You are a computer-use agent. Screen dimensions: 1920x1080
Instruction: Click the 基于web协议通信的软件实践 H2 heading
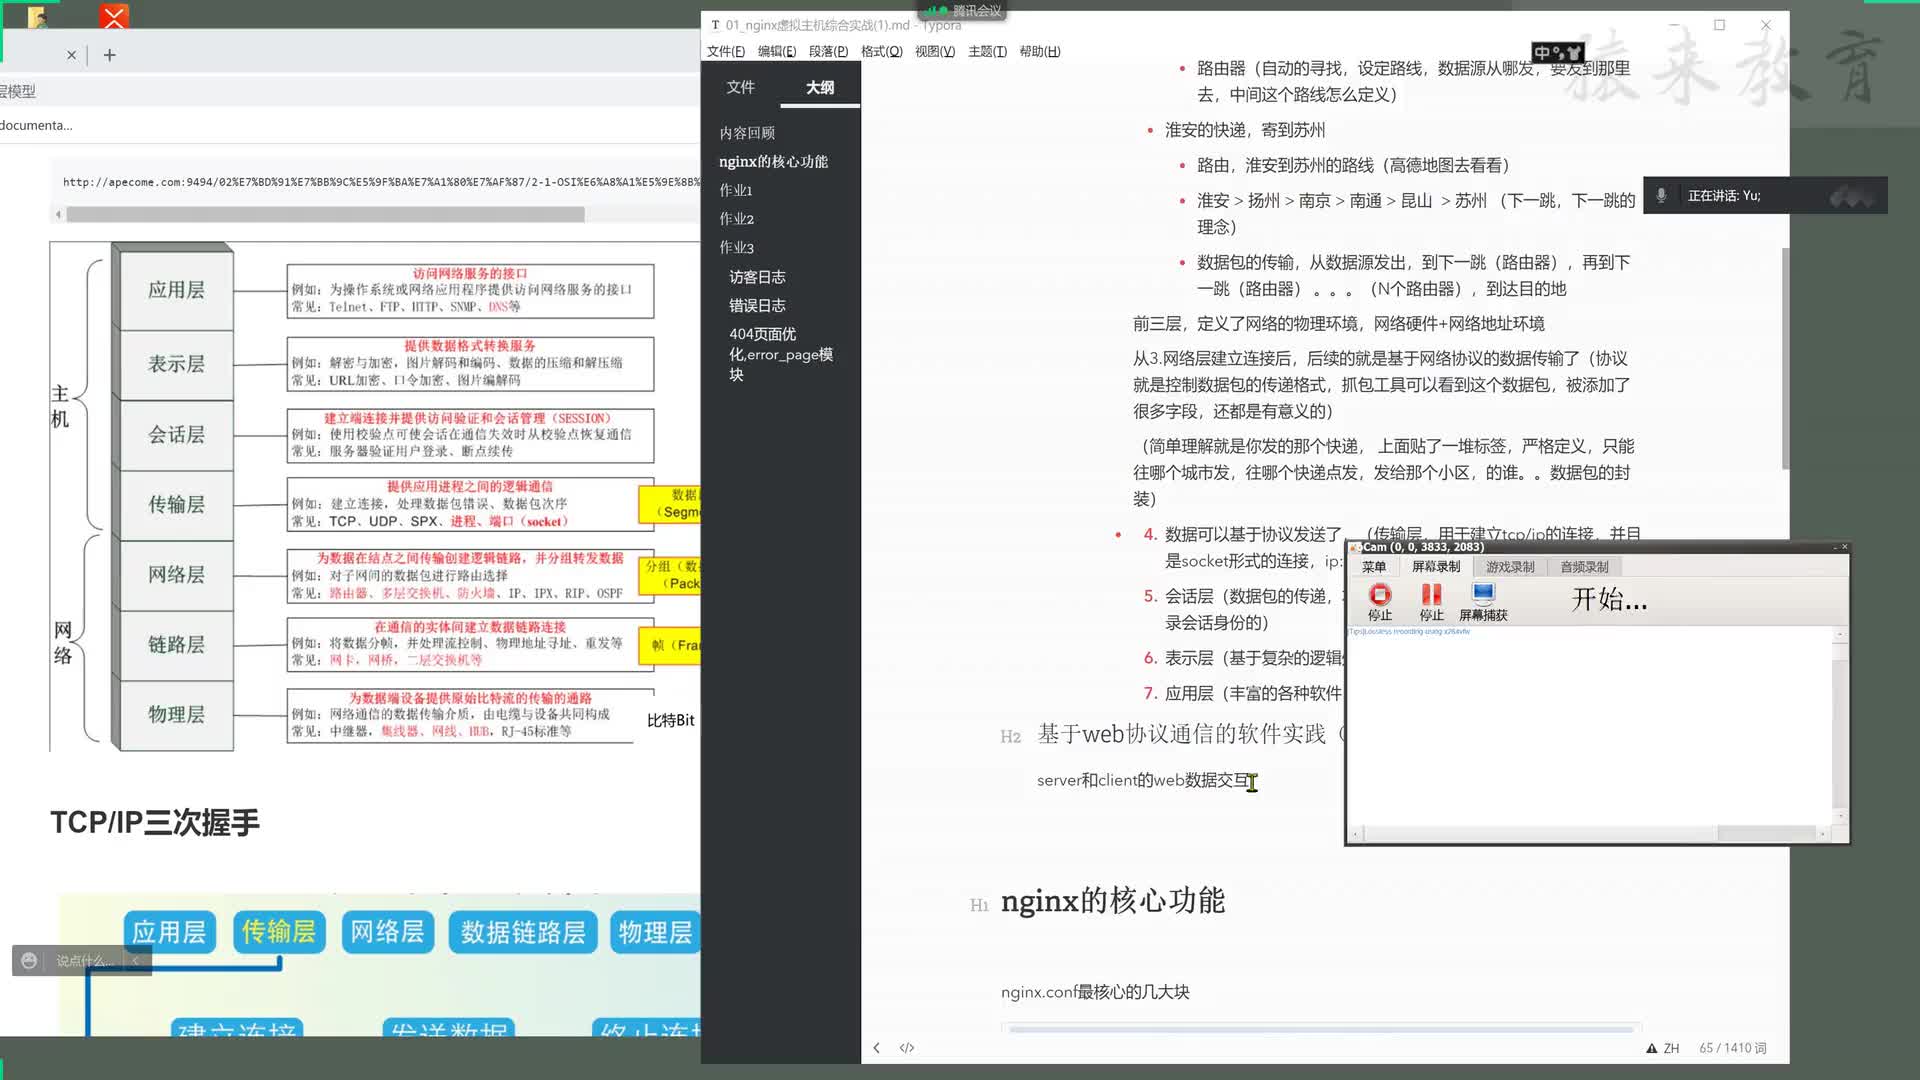point(1181,734)
